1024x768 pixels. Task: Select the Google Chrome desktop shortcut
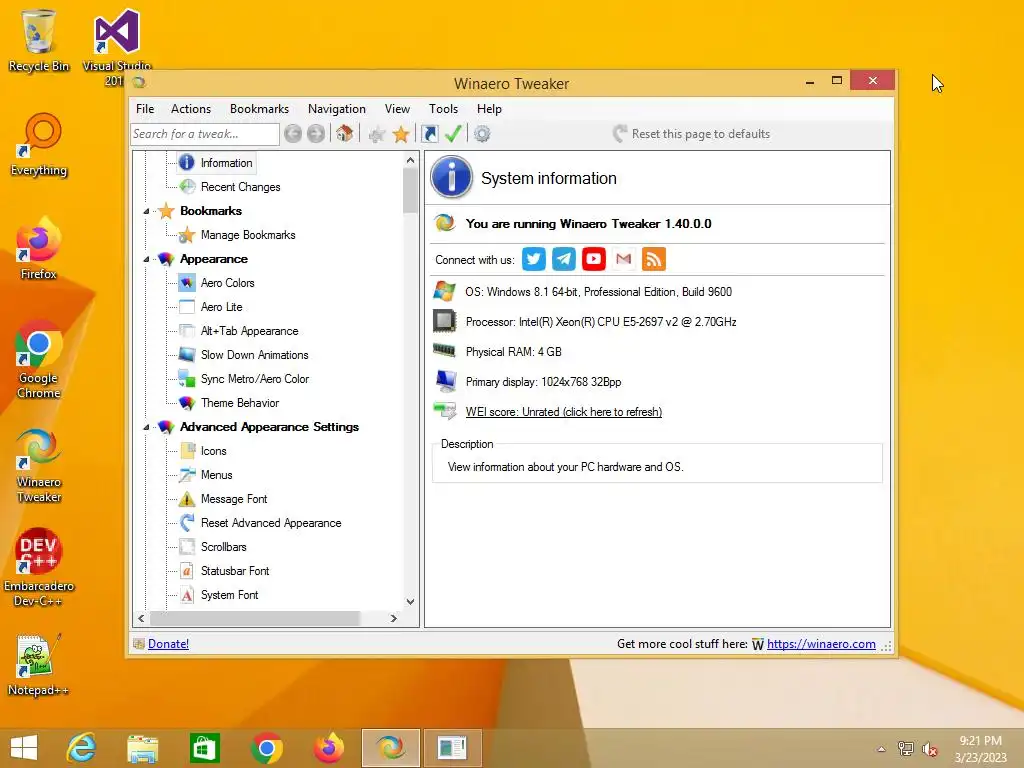pyautogui.click(x=39, y=360)
